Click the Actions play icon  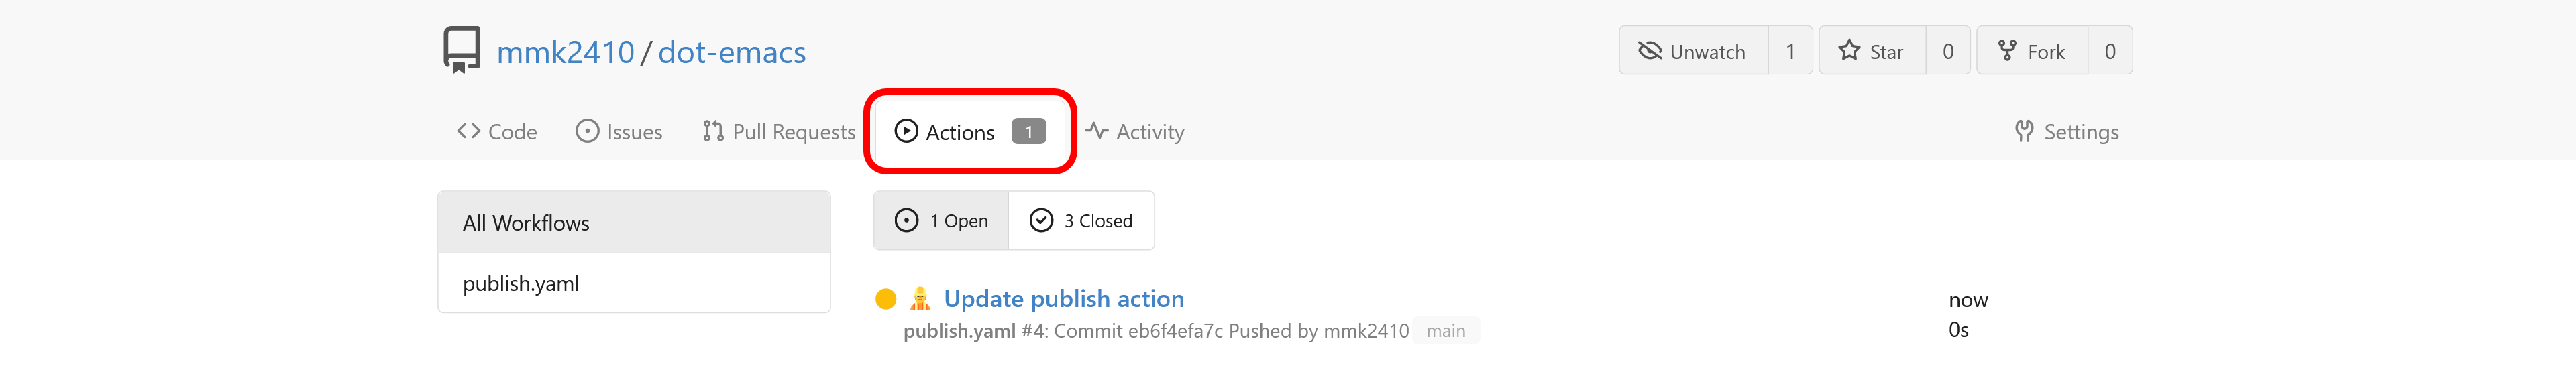tap(906, 131)
